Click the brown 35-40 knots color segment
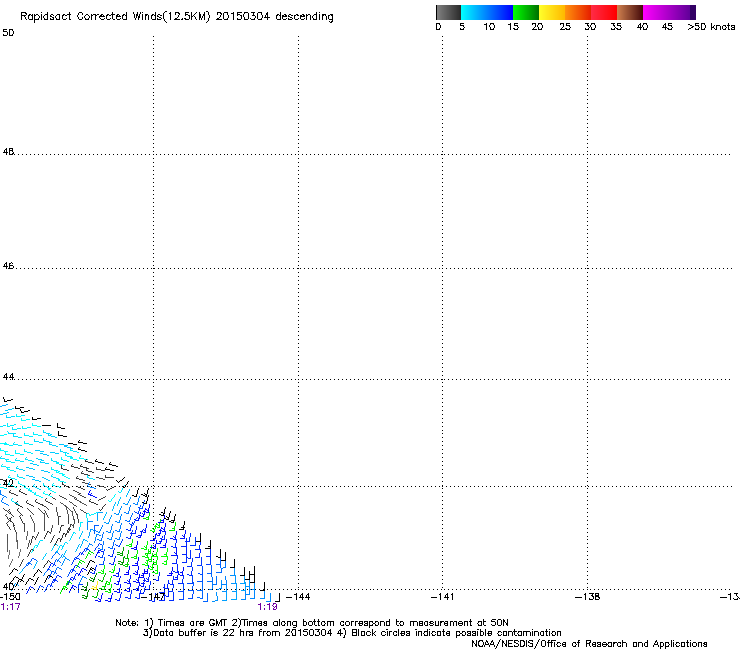Viewport: 740px width, 650px height. point(630,12)
